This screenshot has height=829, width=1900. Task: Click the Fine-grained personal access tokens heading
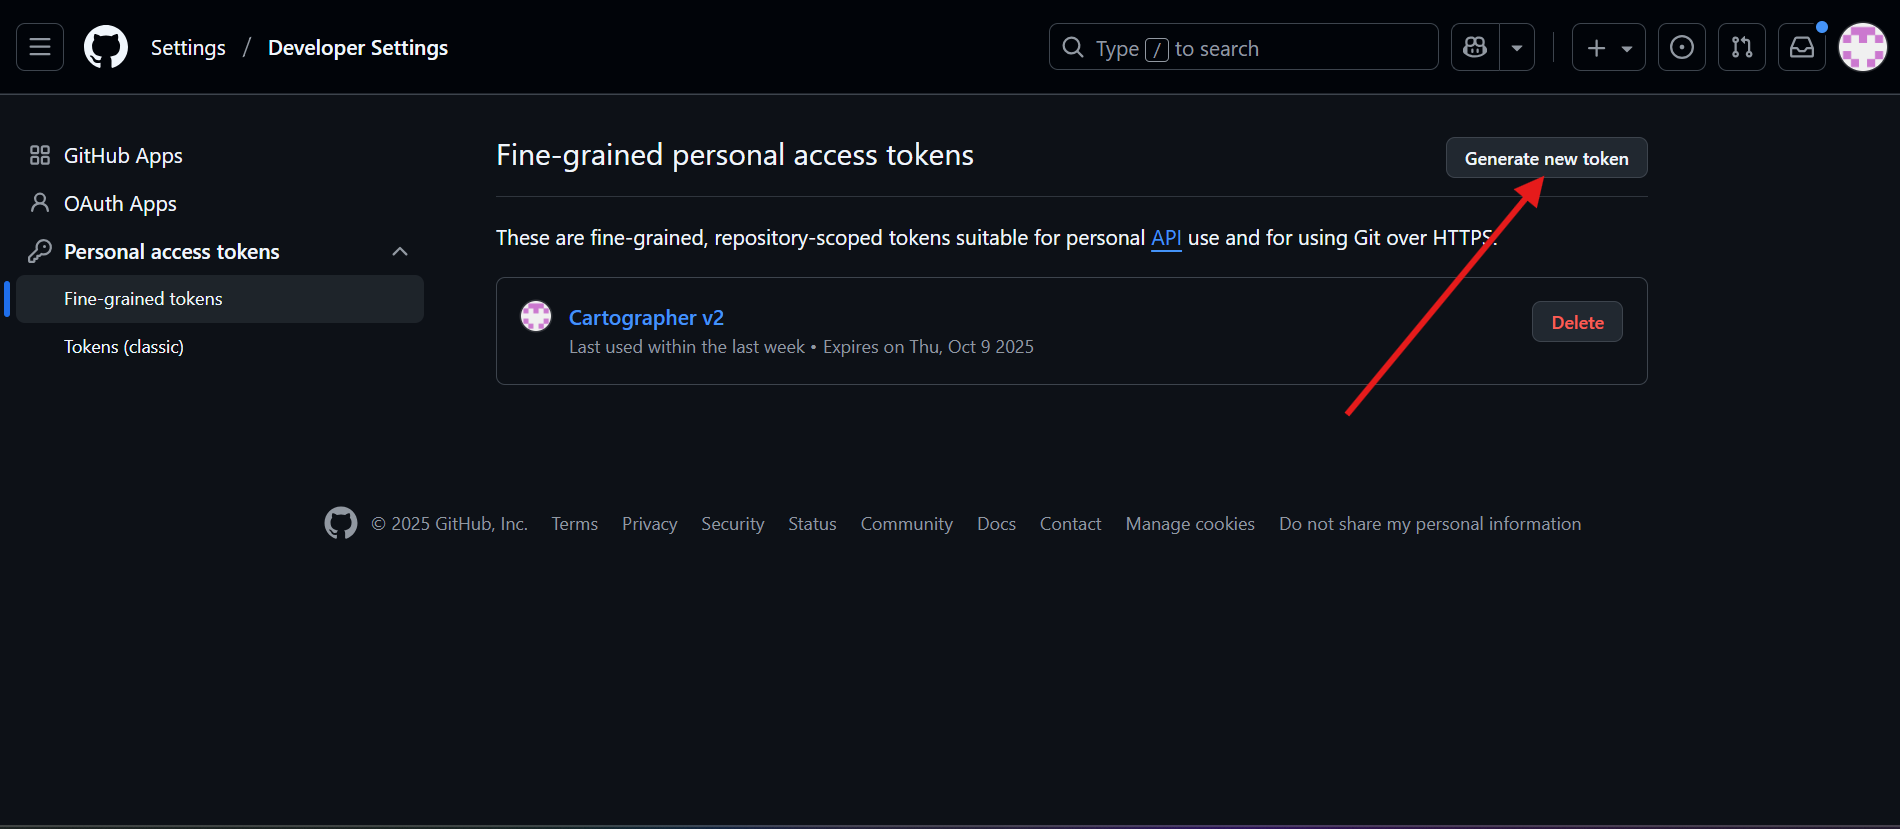point(735,155)
